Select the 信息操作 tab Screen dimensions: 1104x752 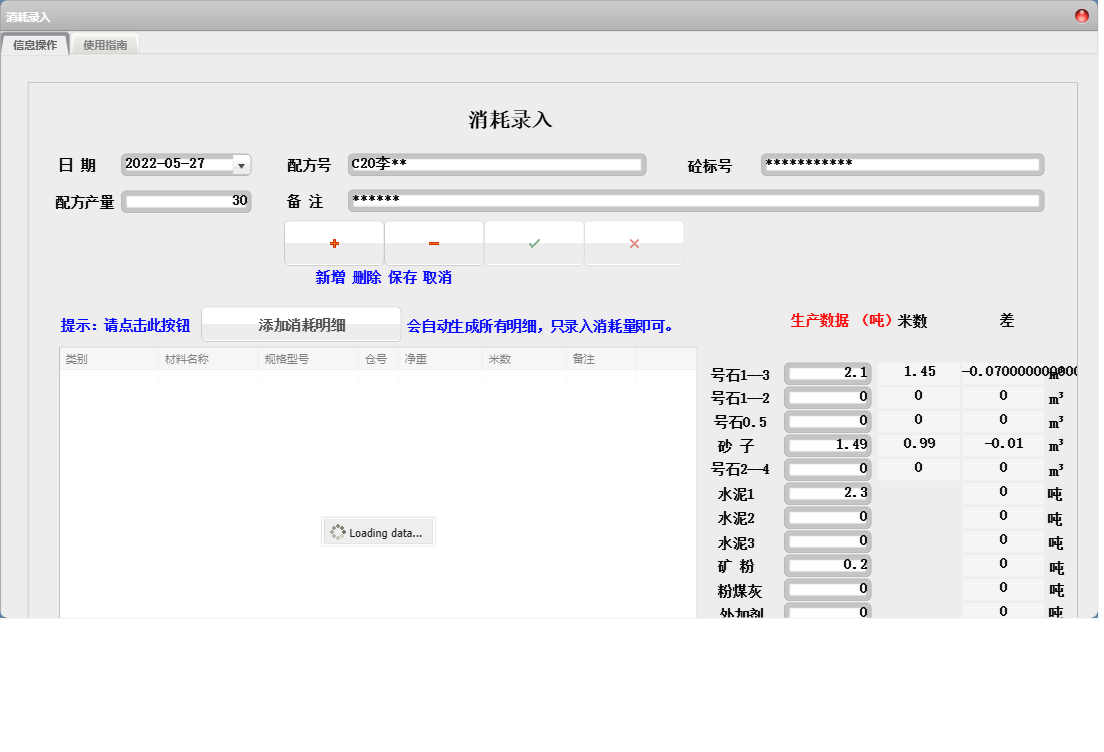coord(35,45)
